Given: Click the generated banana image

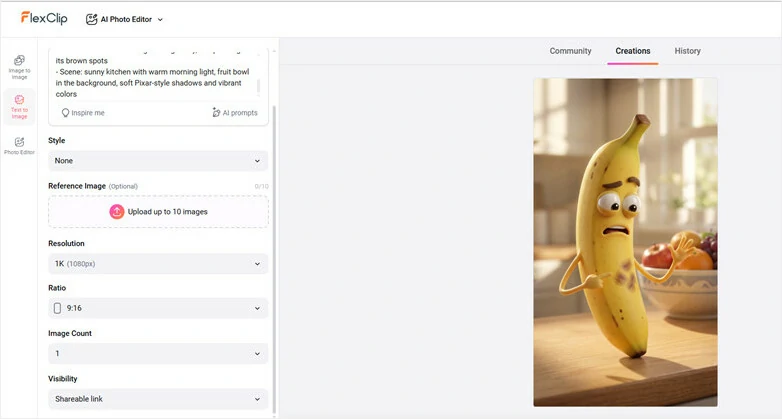Looking at the screenshot, I should pos(625,242).
